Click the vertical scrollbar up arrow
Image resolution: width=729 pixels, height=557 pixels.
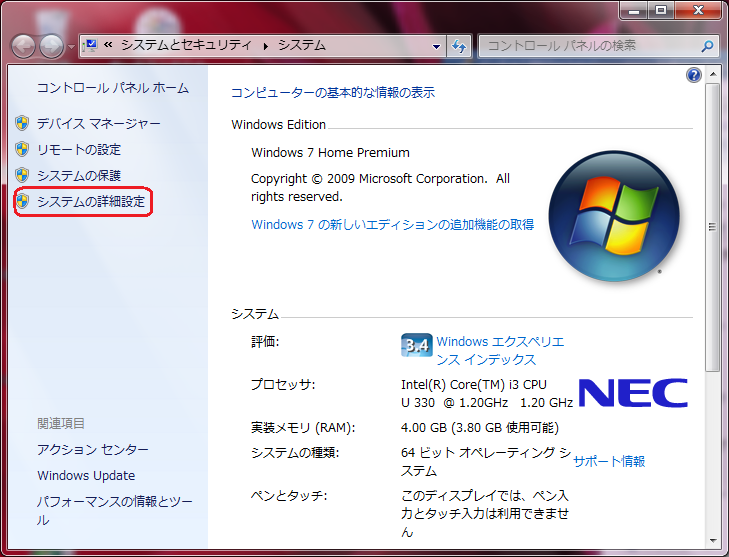coord(713,74)
